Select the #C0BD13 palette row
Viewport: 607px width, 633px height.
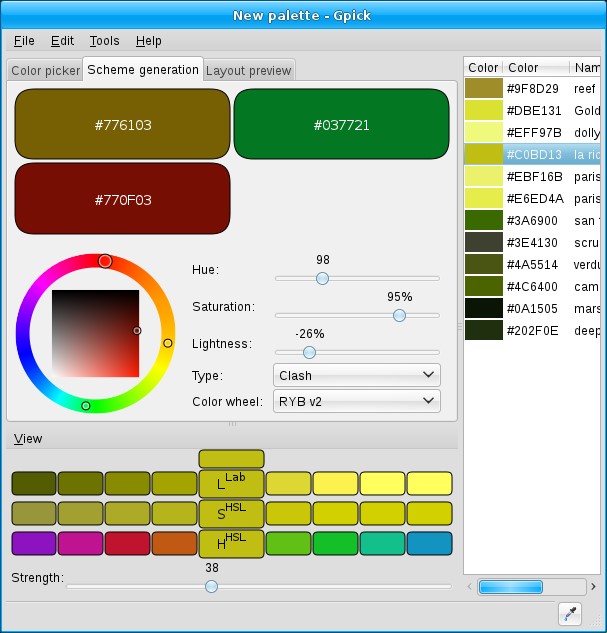[532, 155]
